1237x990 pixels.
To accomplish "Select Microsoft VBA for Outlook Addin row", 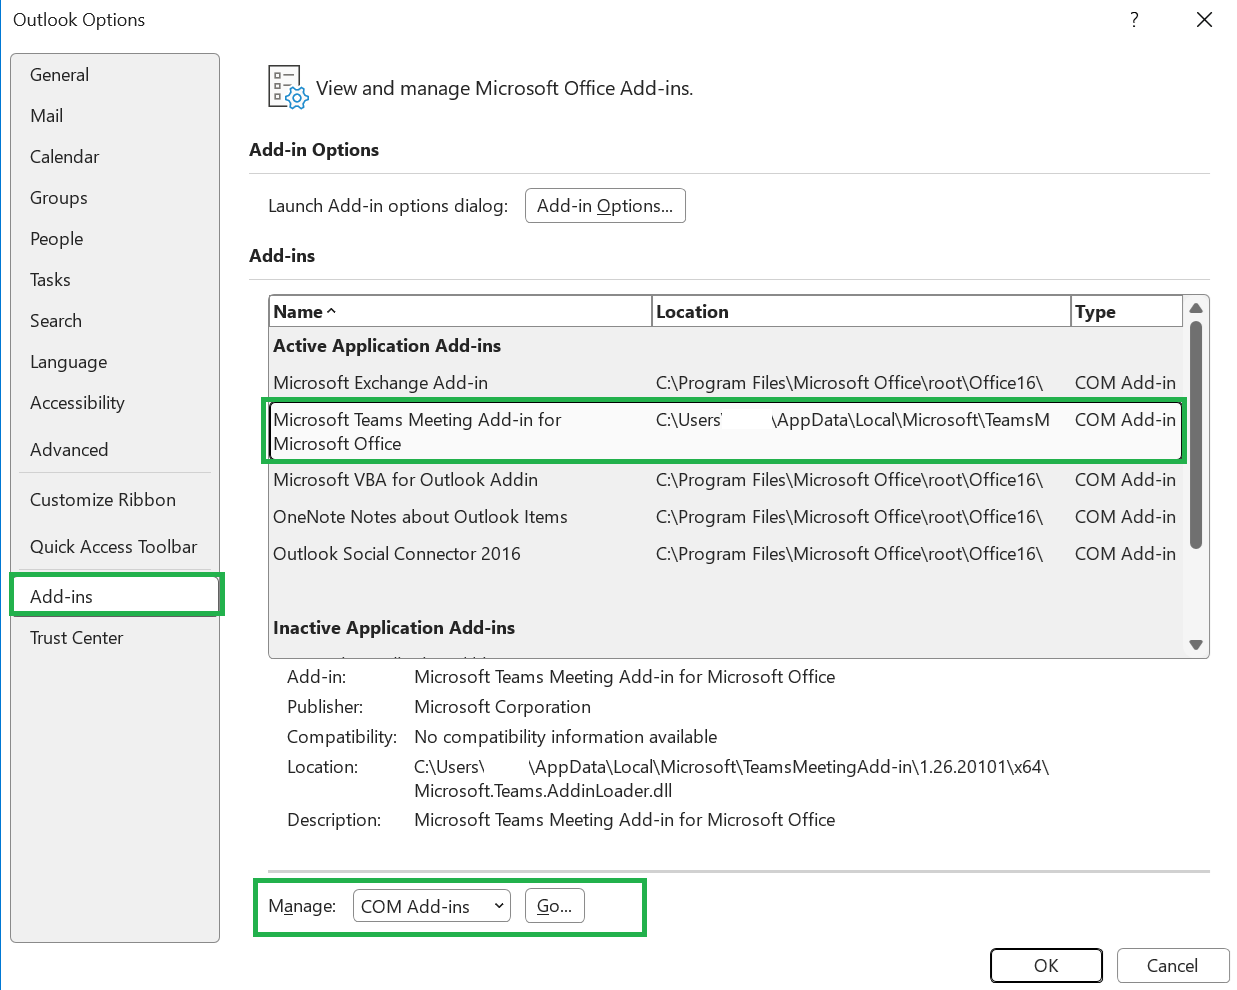I will pos(725,480).
